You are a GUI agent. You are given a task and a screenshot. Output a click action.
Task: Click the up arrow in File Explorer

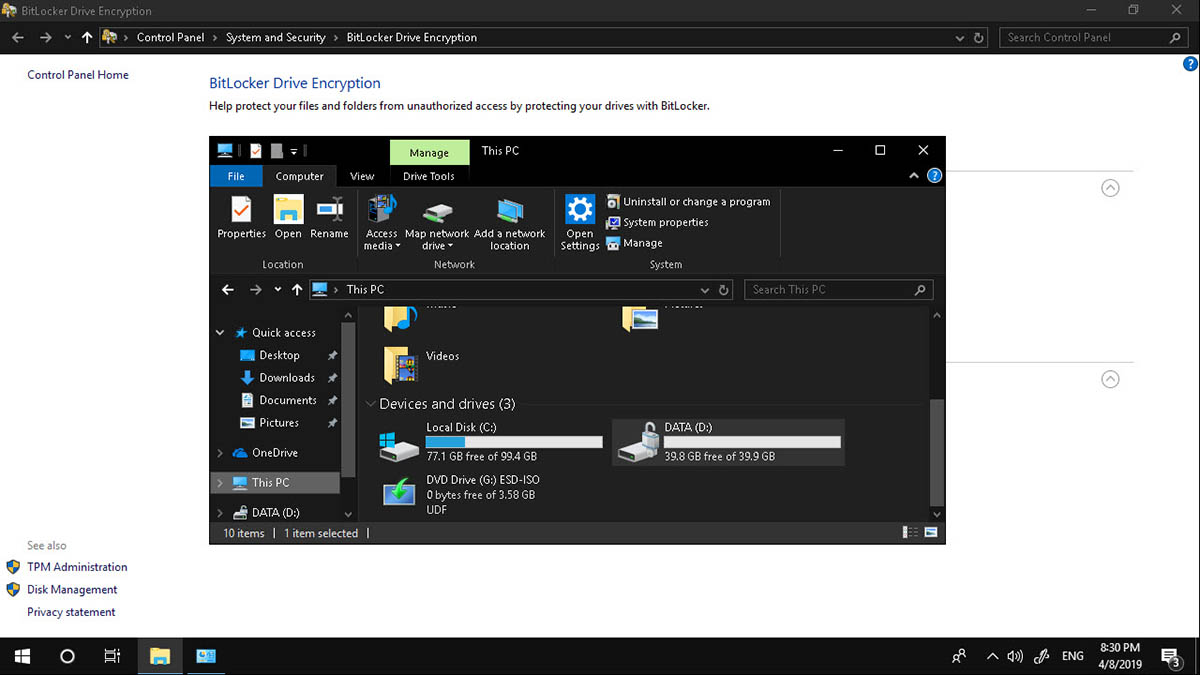(x=296, y=290)
